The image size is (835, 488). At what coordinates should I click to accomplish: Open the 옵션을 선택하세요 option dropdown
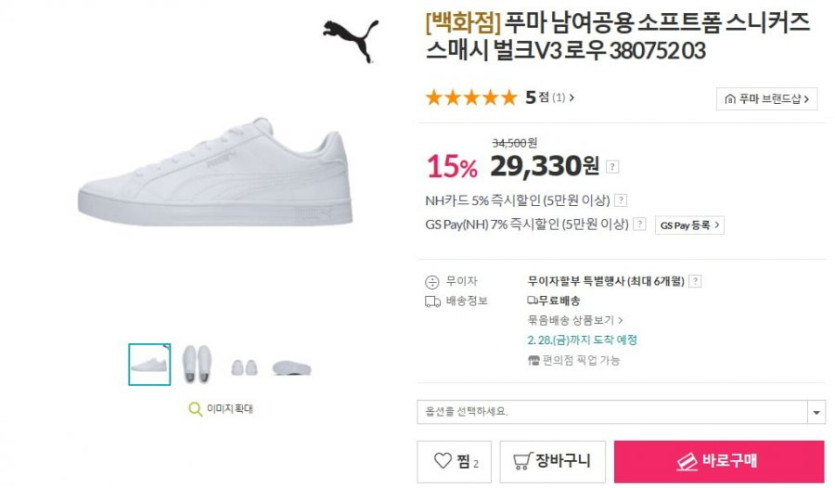tap(621, 412)
